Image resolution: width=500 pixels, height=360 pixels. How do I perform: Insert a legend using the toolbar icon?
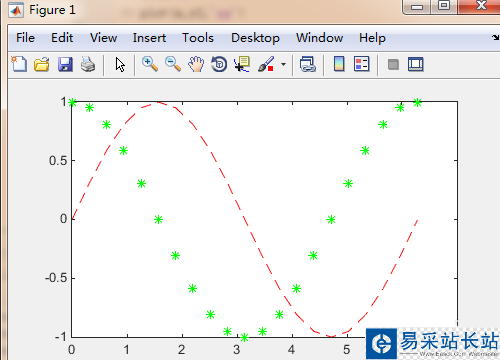362,64
